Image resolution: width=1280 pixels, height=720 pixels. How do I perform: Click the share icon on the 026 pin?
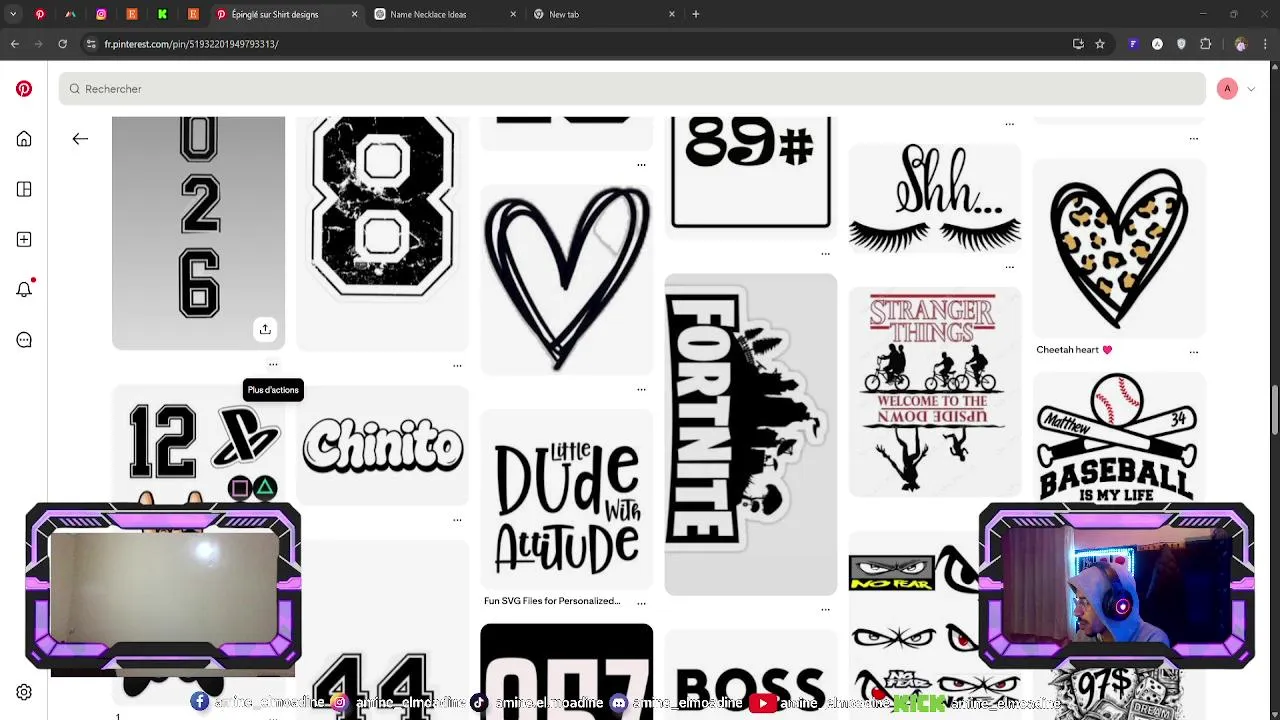(265, 329)
